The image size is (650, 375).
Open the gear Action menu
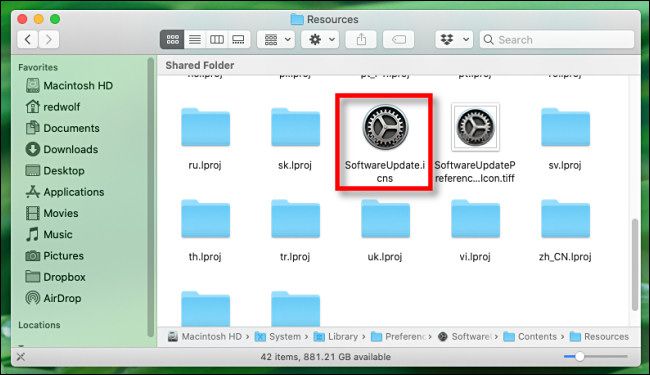[x=320, y=40]
